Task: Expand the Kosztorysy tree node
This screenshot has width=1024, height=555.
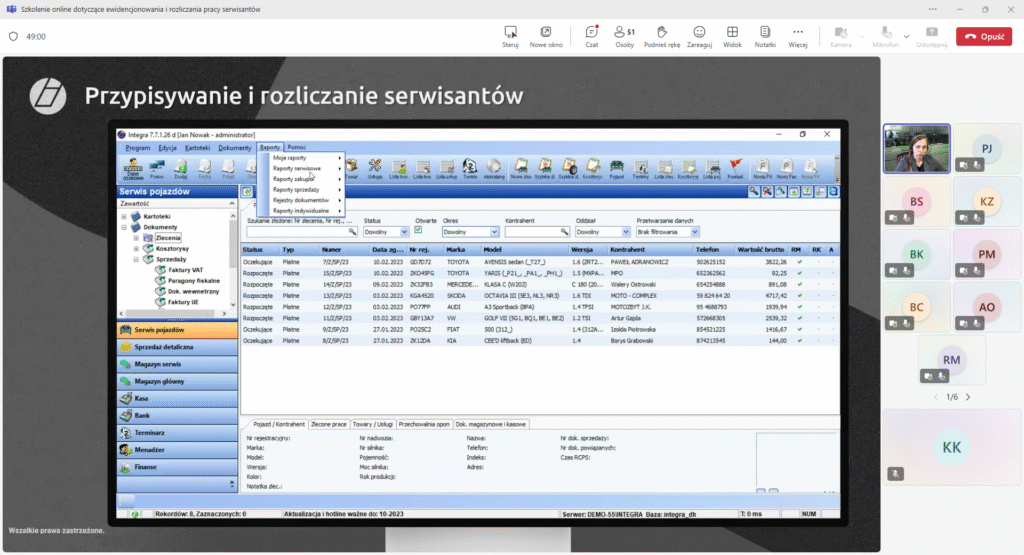Action: [136, 249]
